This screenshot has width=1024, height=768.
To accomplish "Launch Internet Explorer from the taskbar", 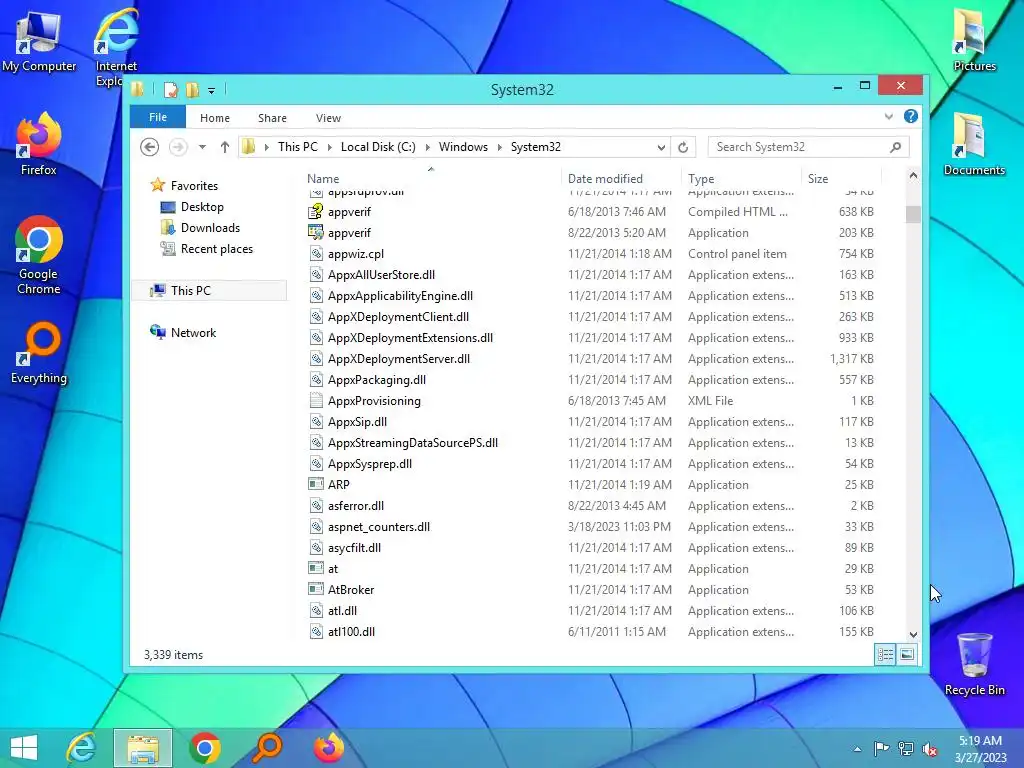I will tap(82, 748).
